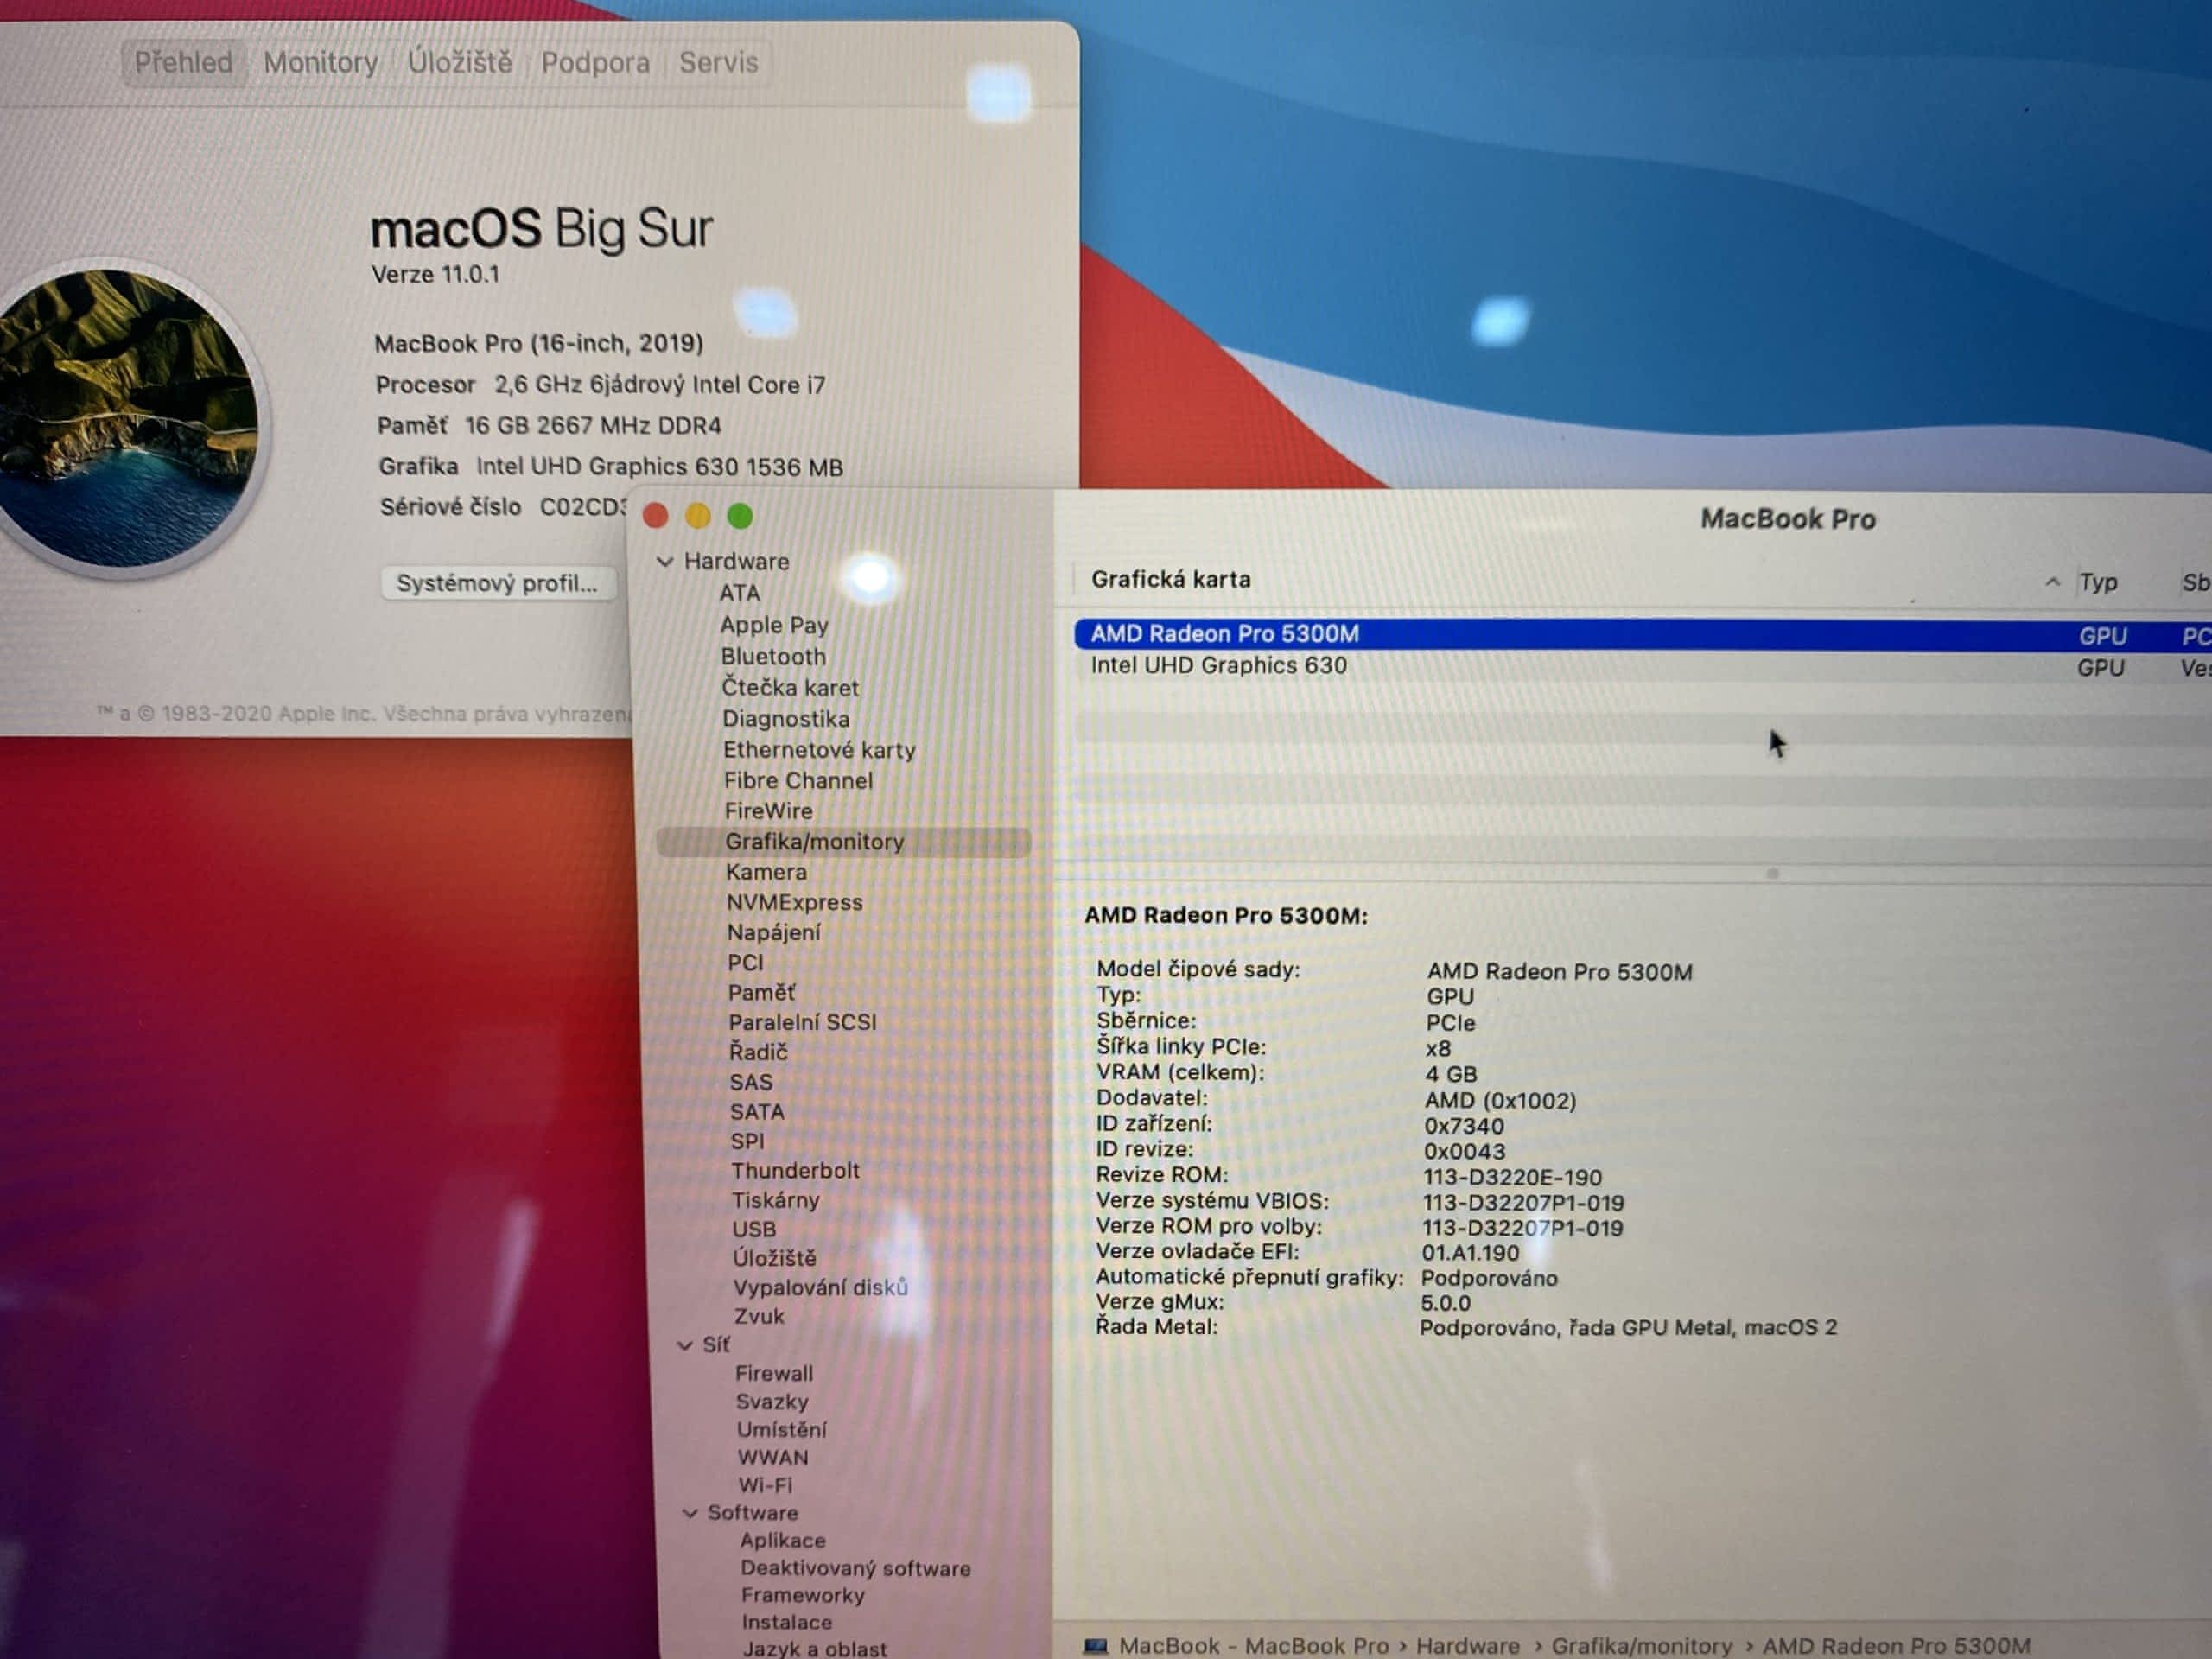Select Bluetooth in the Hardware sidebar

click(x=773, y=656)
